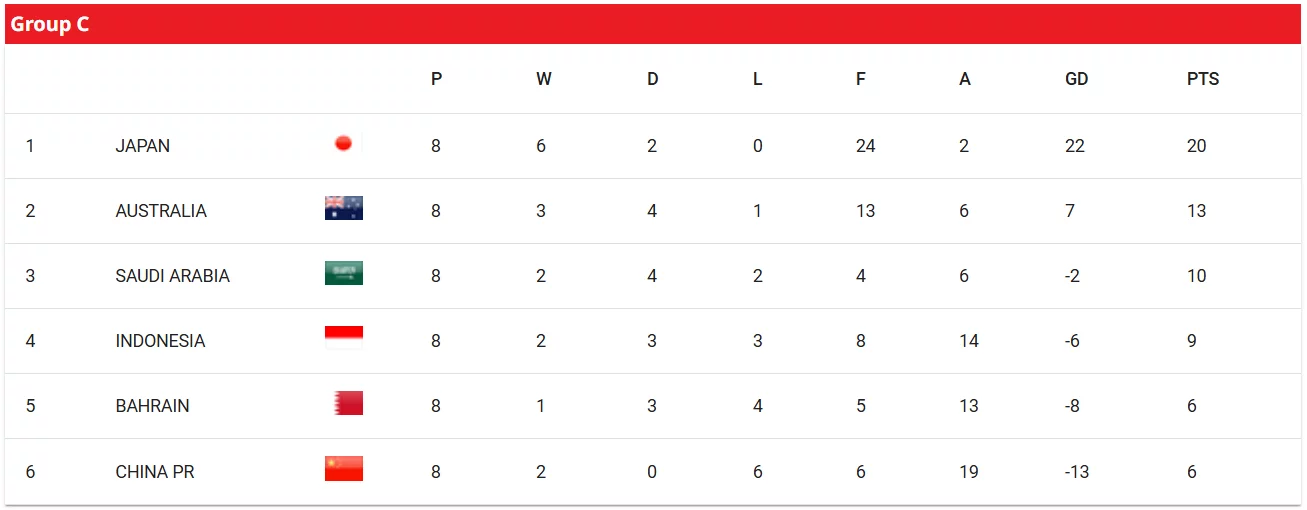Image resolution: width=1307 pixels, height=510 pixels.
Task: Click Japan's 24 goals-for value
Action: [865, 146]
